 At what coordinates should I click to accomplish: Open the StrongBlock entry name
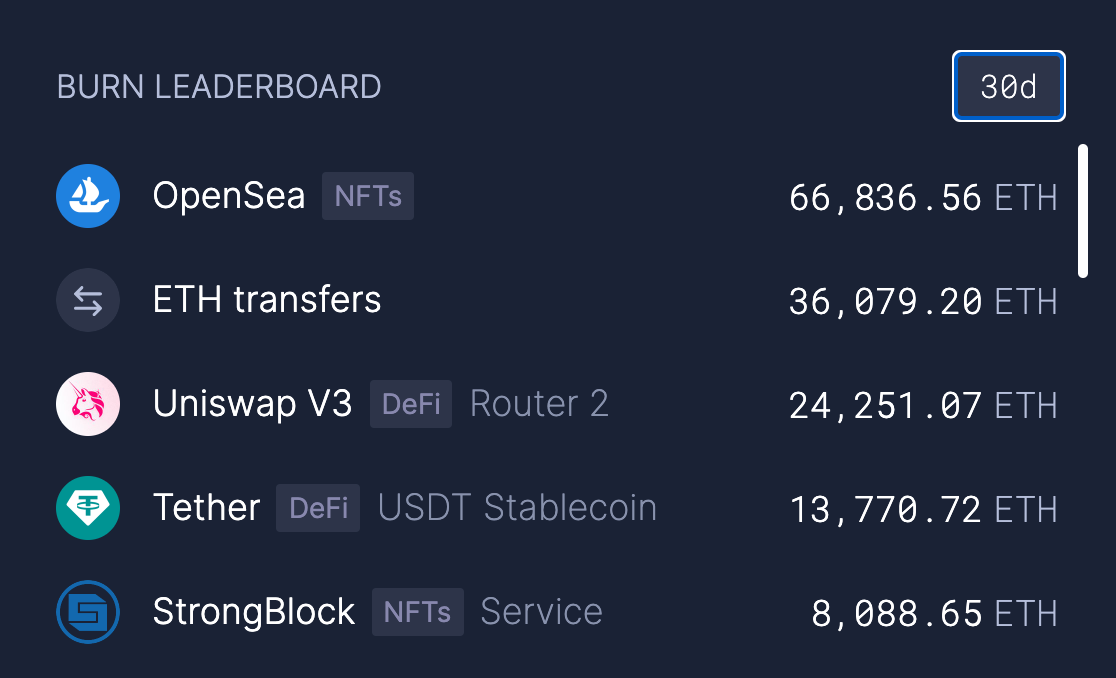pos(253,612)
